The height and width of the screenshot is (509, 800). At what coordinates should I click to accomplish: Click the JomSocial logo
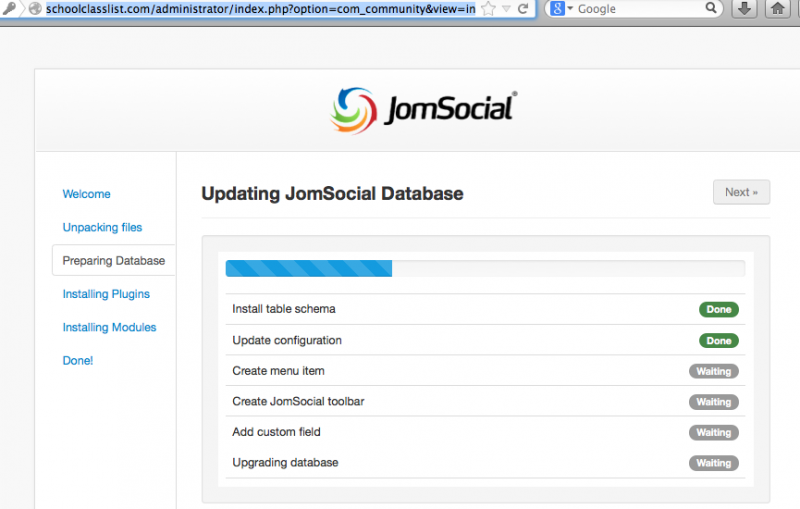click(x=423, y=110)
